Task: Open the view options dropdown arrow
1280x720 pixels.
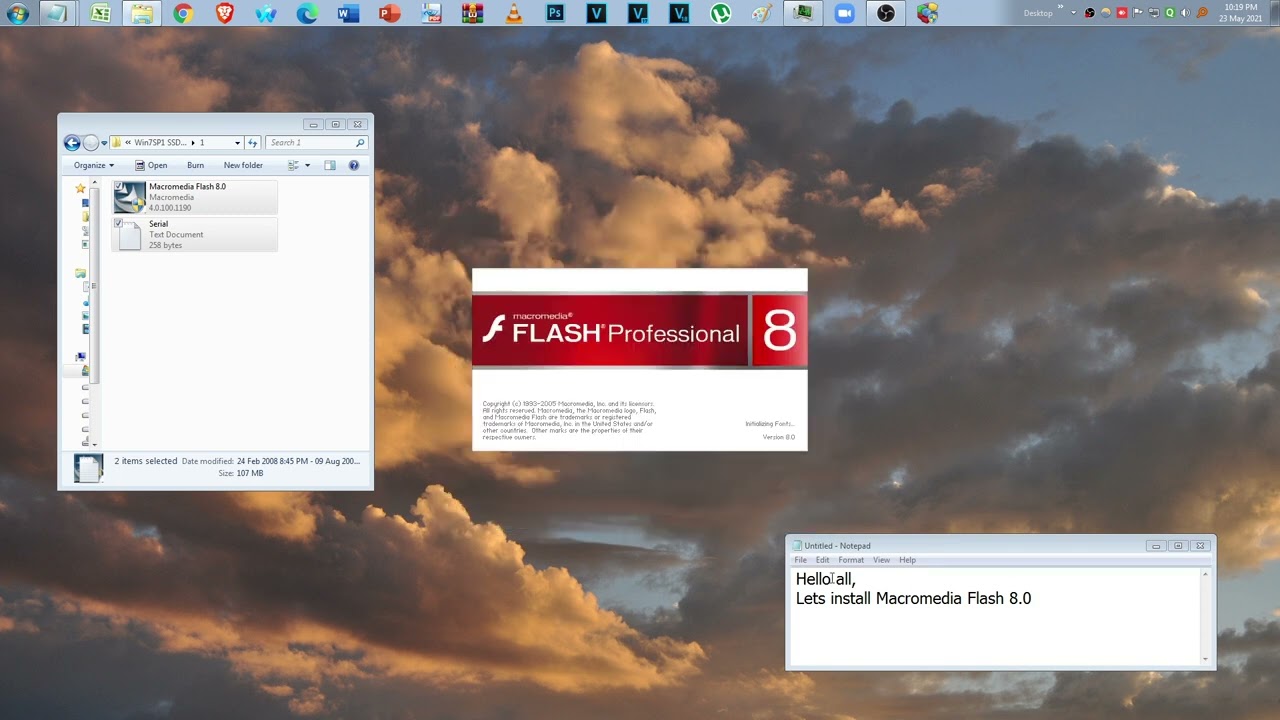Action: 307,165
